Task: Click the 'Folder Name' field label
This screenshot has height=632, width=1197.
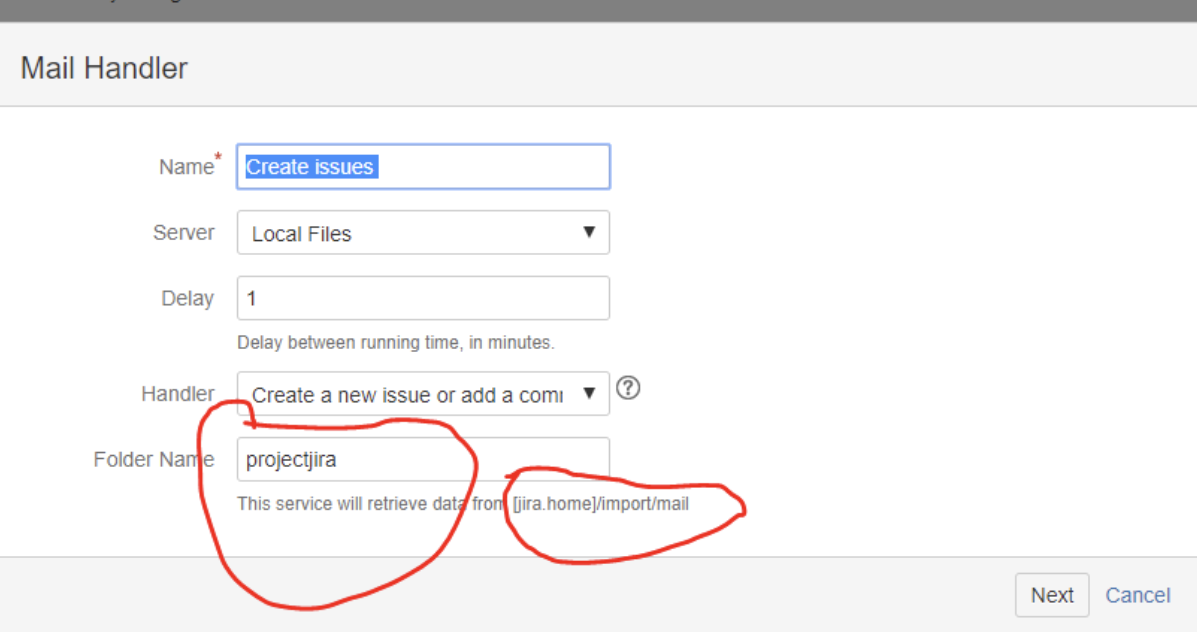Action: 153,460
